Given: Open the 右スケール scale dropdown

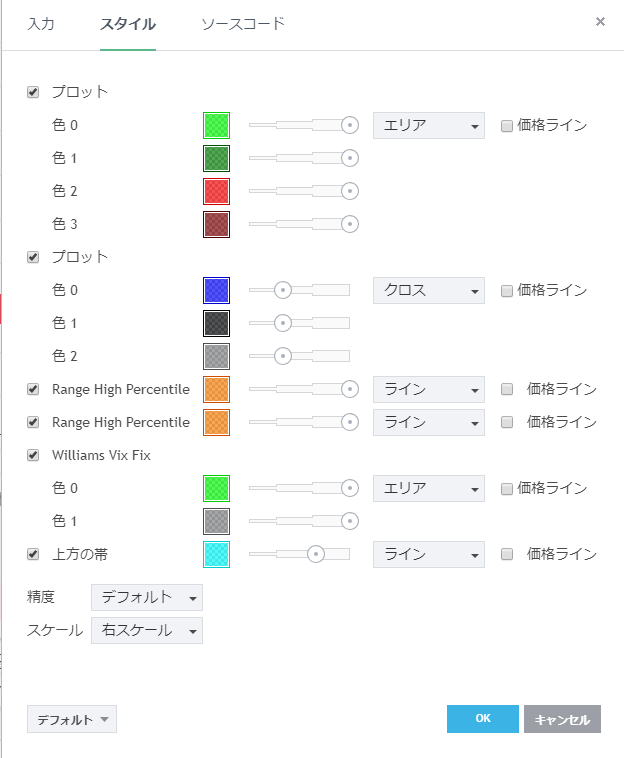Looking at the screenshot, I should click(x=146, y=631).
